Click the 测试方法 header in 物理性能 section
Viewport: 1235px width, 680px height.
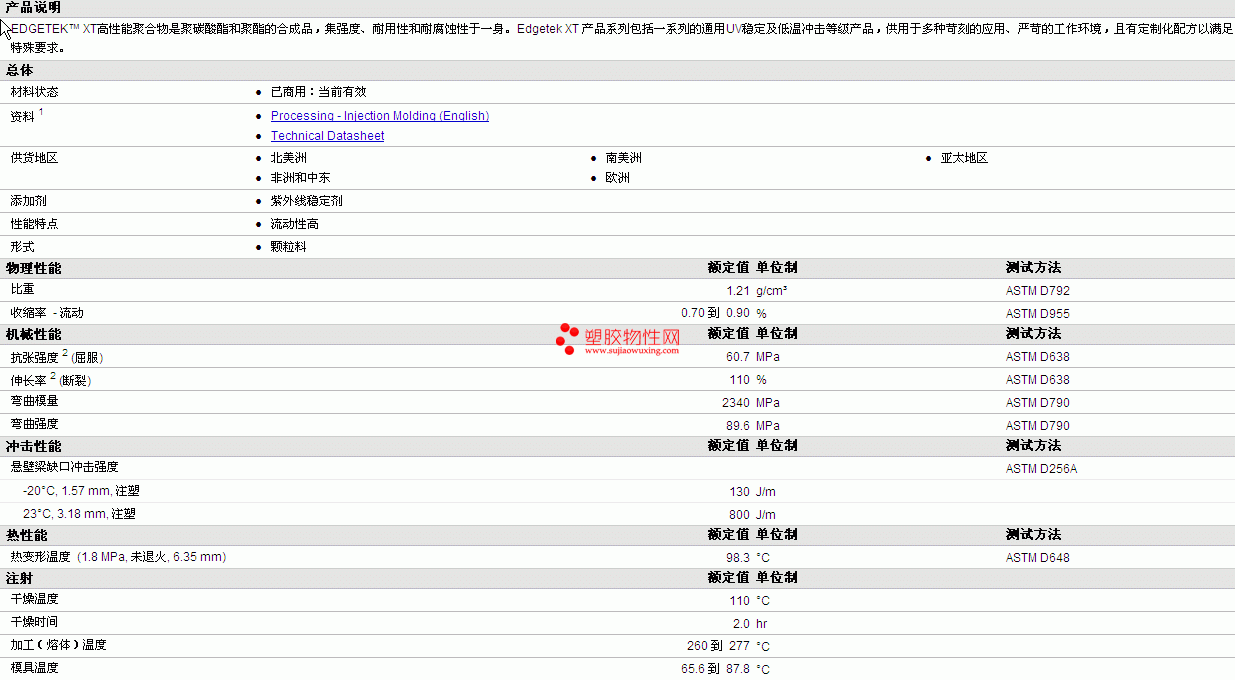1033,268
